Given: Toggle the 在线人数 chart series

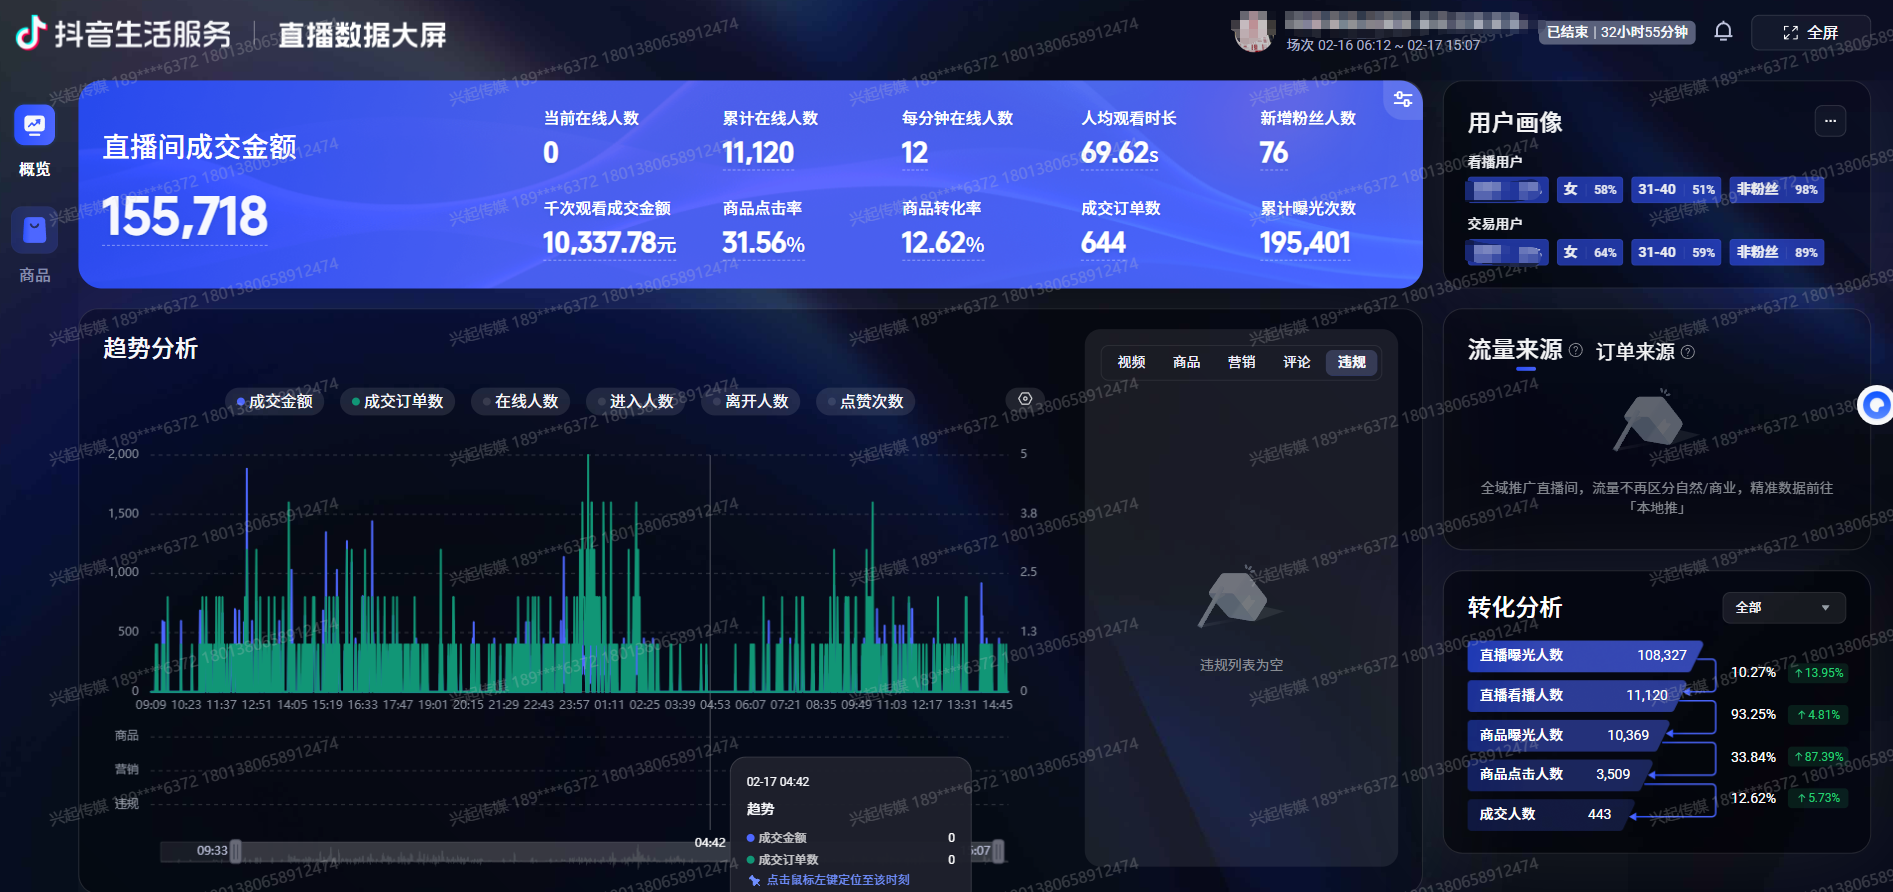Looking at the screenshot, I should click(520, 402).
